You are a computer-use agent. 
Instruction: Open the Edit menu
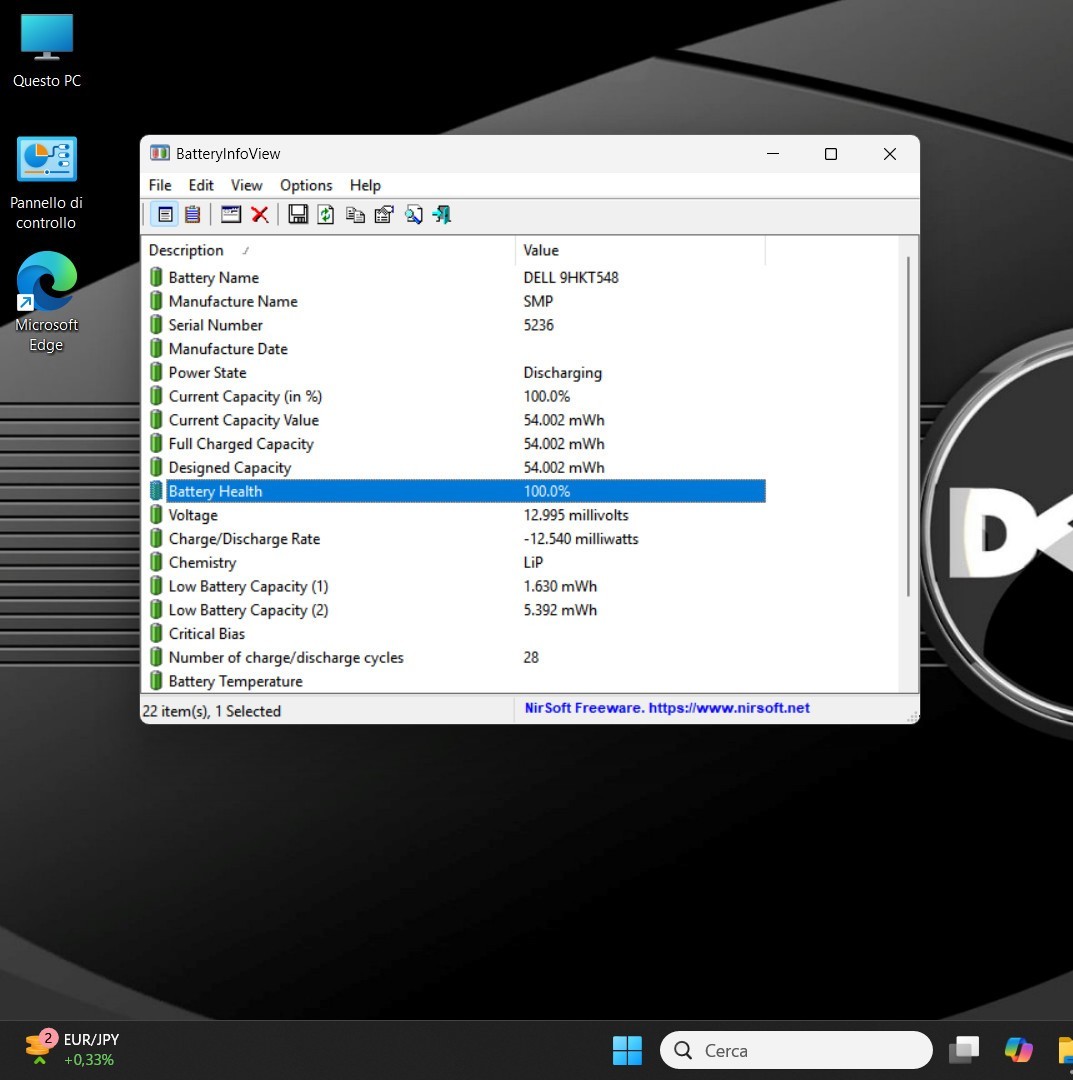tap(201, 185)
